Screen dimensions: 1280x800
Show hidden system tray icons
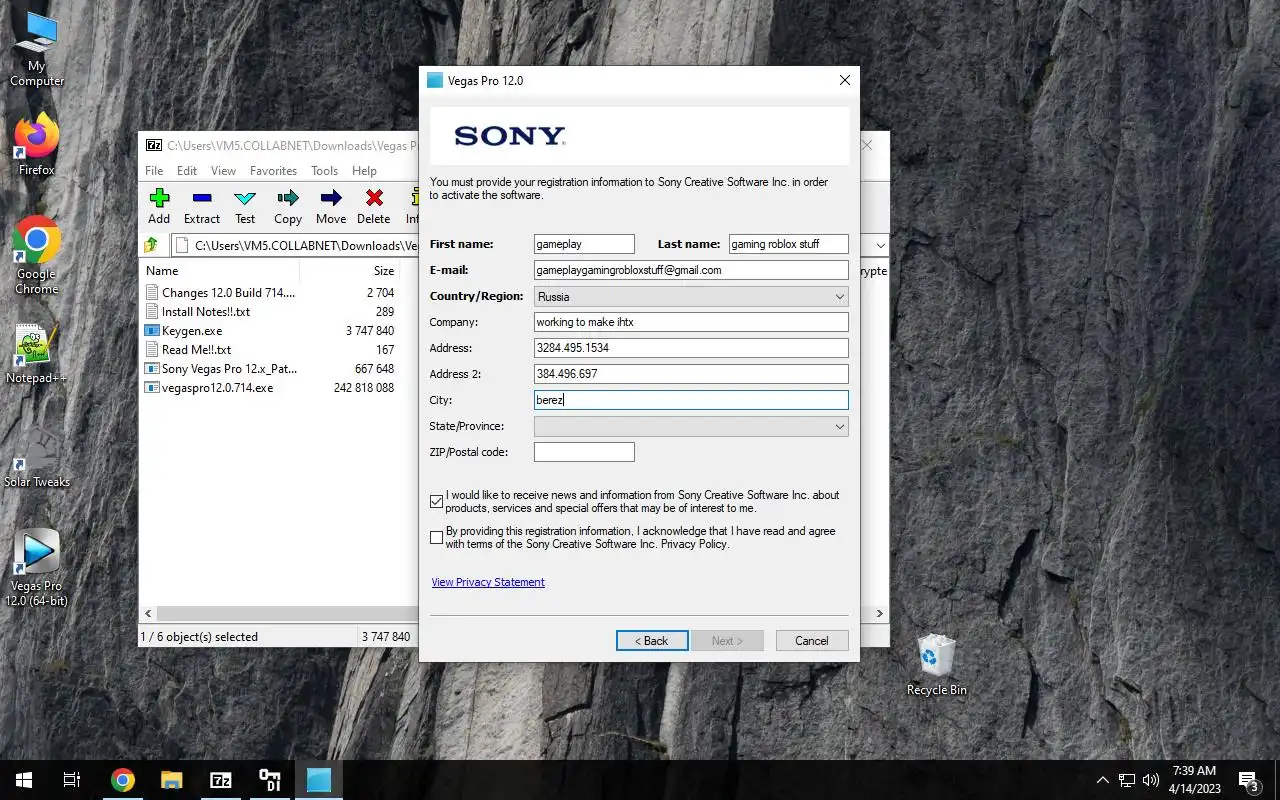(x=1103, y=780)
